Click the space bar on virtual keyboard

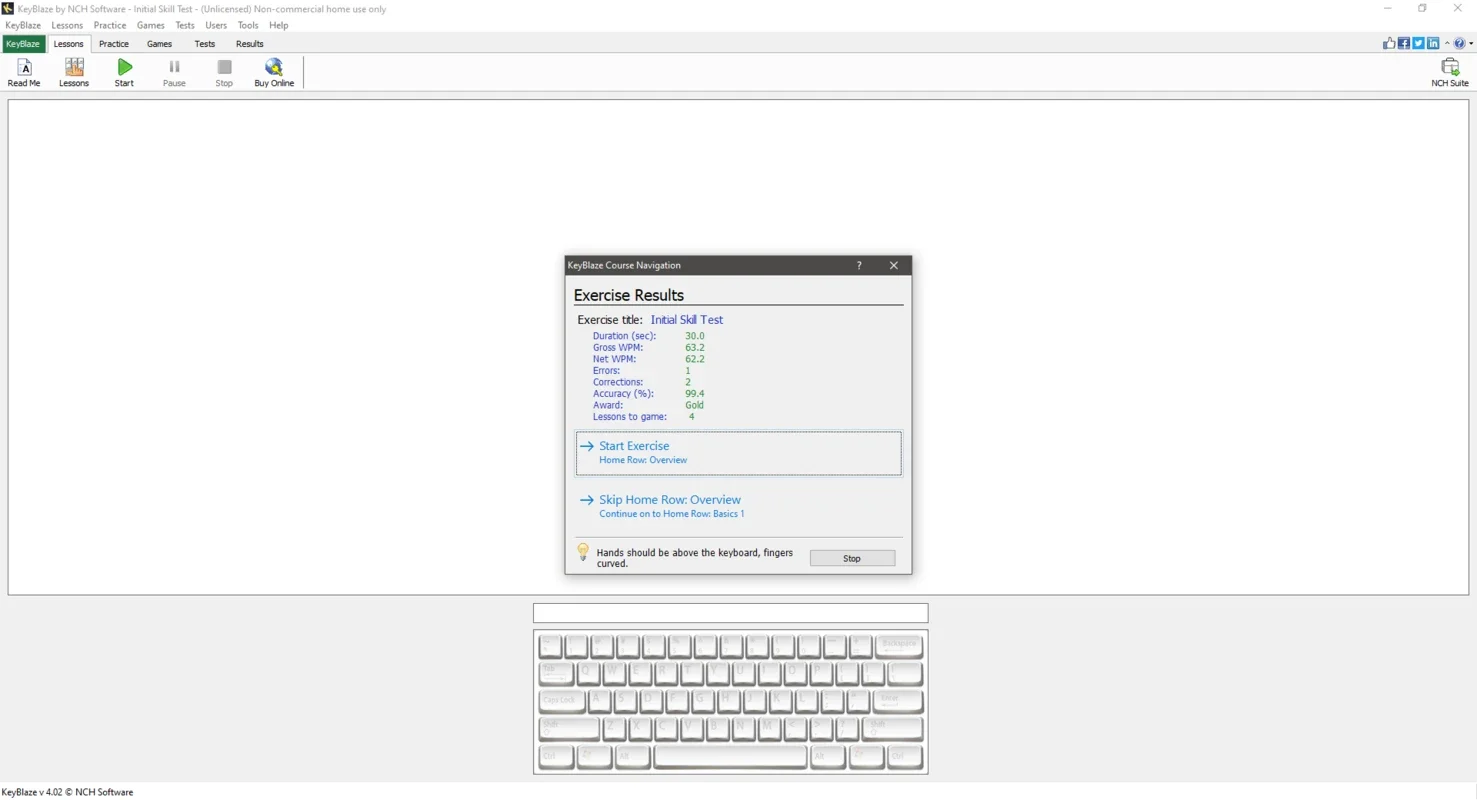click(x=730, y=757)
